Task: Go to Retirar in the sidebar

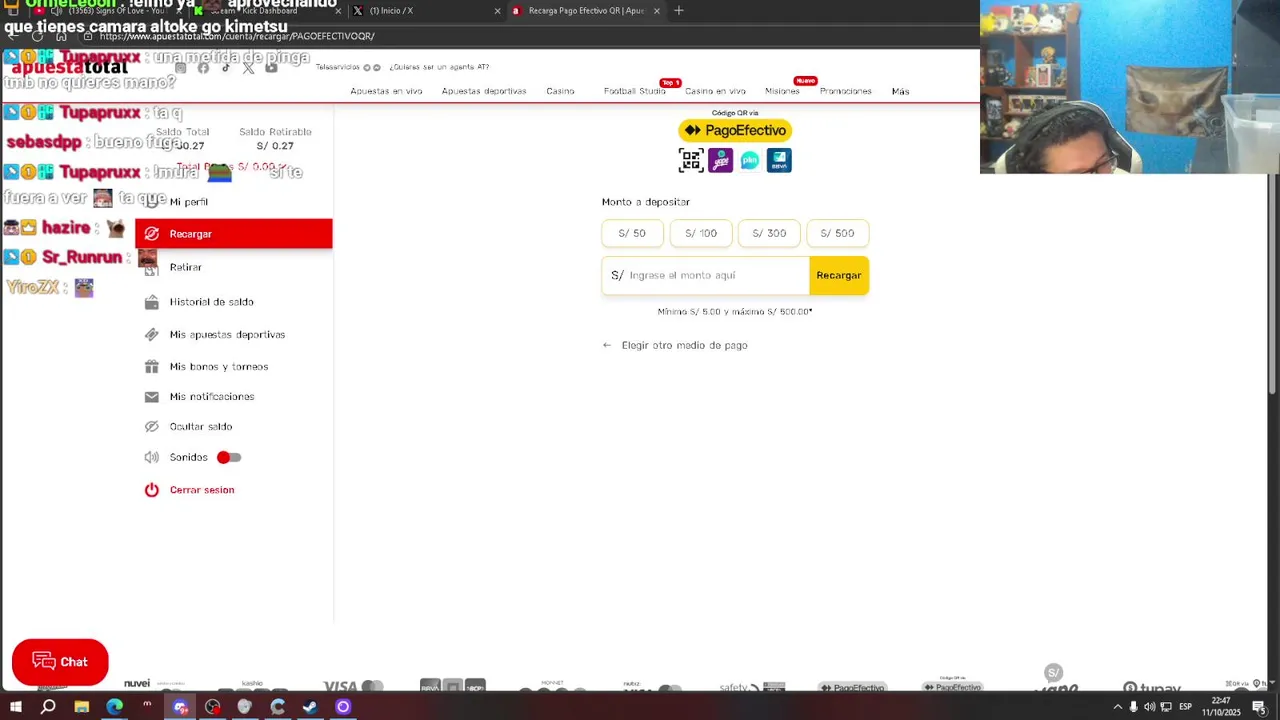Action: [x=185, y=267]
